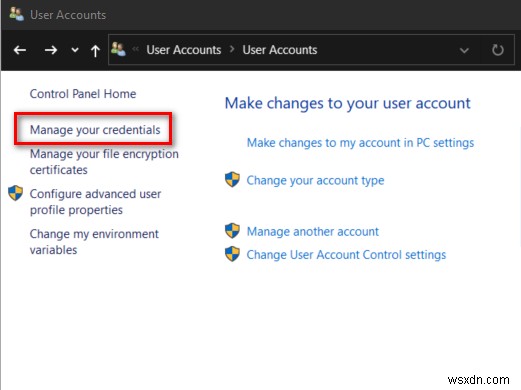Click shield icon beside Change your account type
The image size is (521, 390).
tap(232, 180)
